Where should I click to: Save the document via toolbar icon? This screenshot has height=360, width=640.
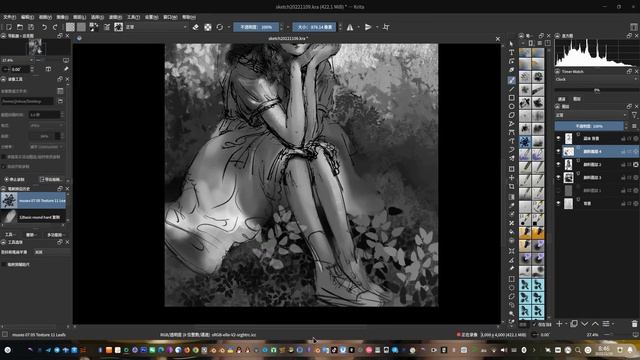(x=31, y=27)
